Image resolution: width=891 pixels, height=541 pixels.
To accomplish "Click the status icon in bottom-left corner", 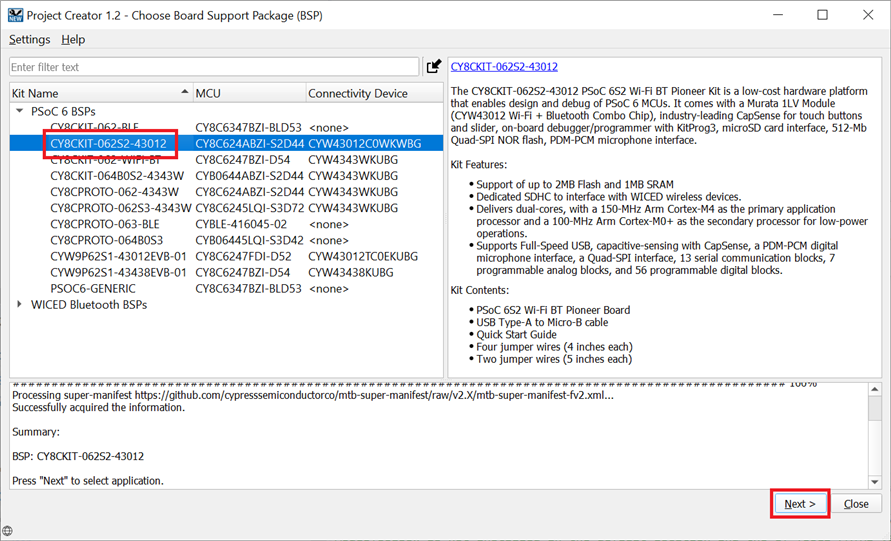I will tap(8, 532).
